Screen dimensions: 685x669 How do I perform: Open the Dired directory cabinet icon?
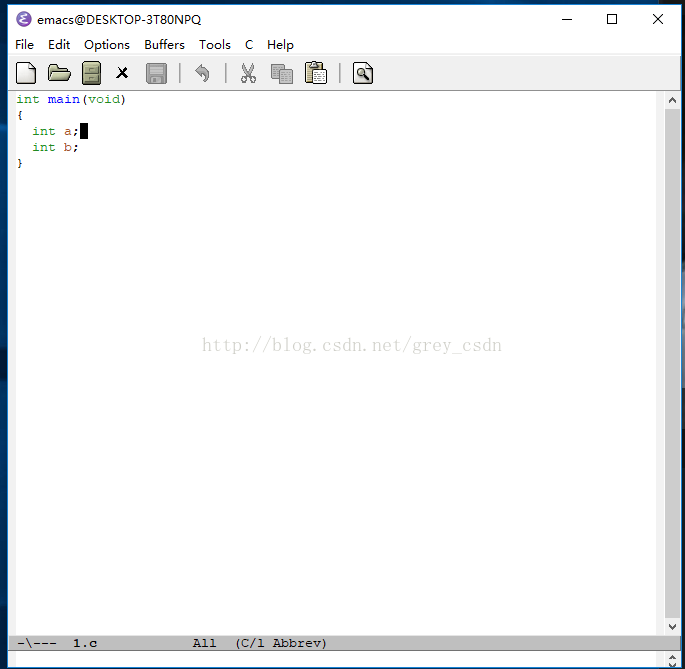pos(91,73)
